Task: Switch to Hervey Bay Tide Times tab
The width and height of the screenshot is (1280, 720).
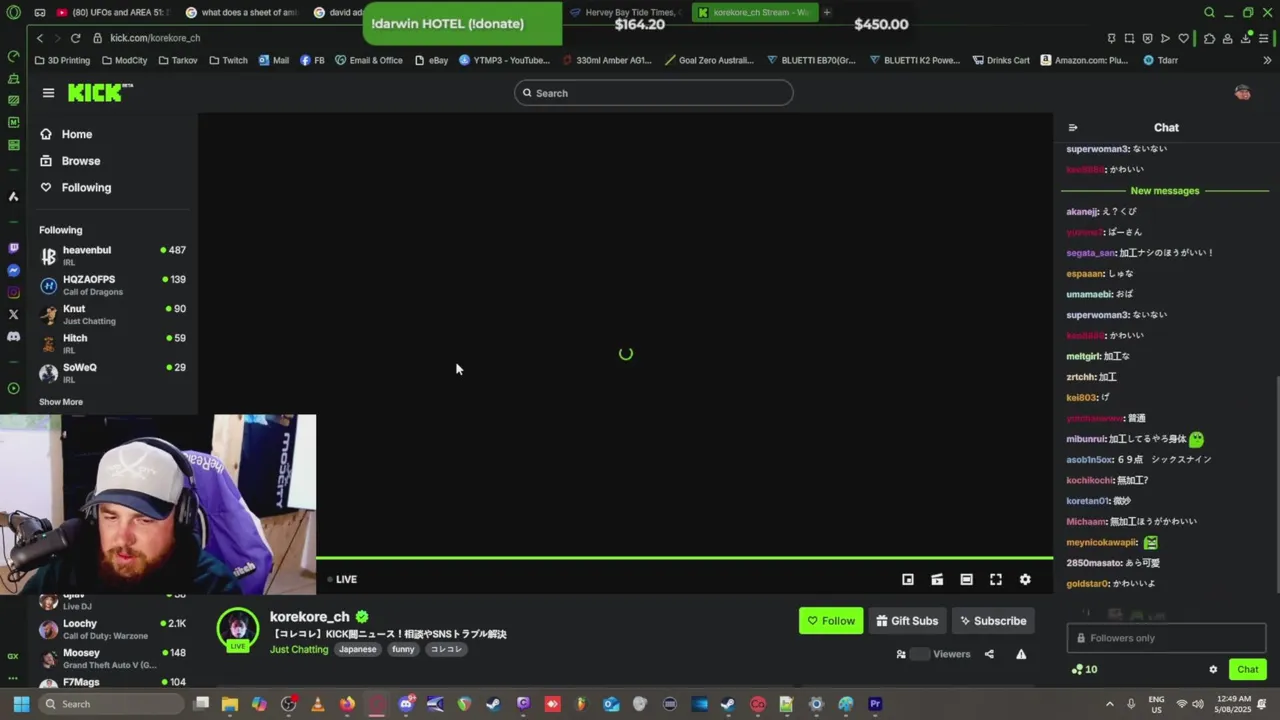Action: tap(625, 13)
